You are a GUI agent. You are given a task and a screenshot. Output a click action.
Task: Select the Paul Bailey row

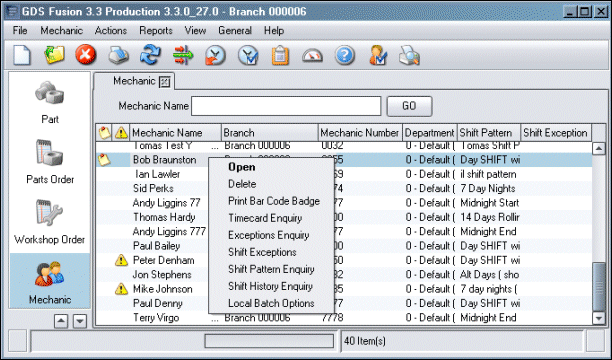click(344, 246)
